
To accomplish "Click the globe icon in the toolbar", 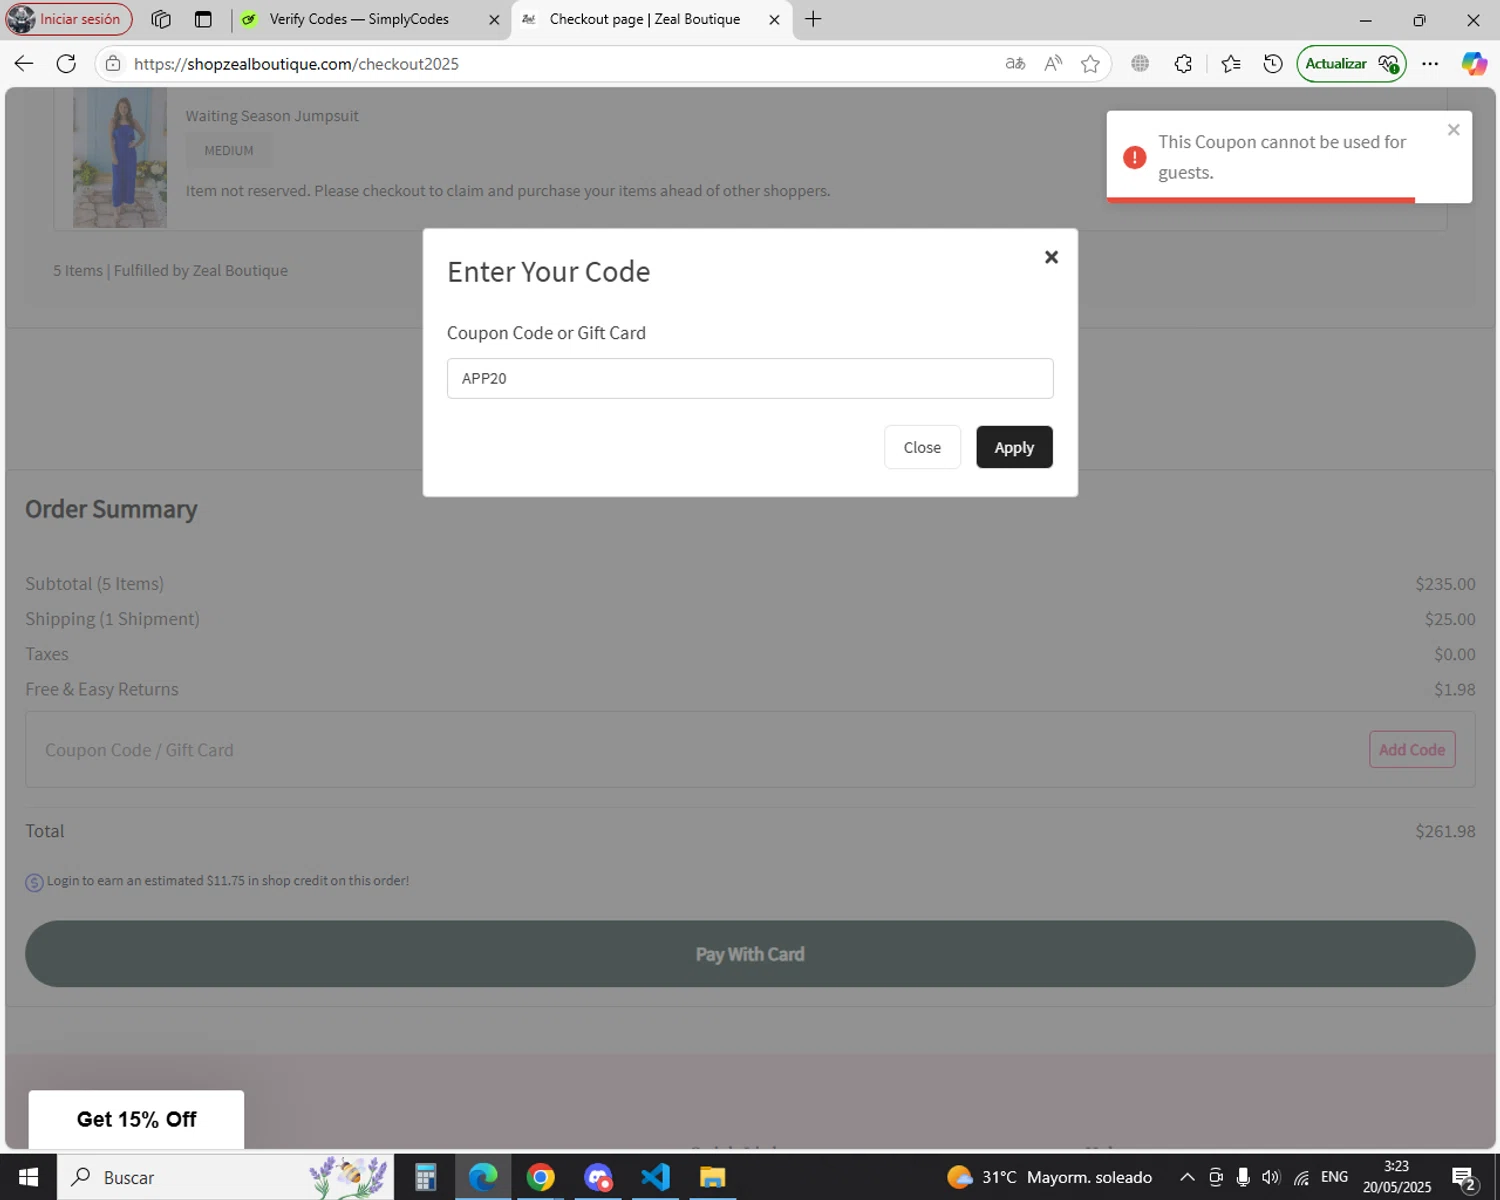I will click(x=1140, y=64).
